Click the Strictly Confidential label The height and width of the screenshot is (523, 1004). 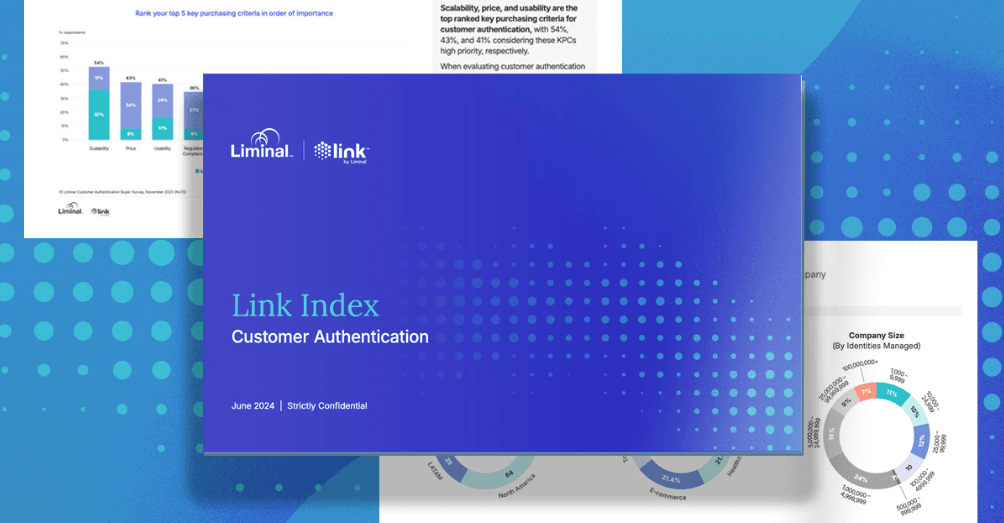click(x=327, y=406)
